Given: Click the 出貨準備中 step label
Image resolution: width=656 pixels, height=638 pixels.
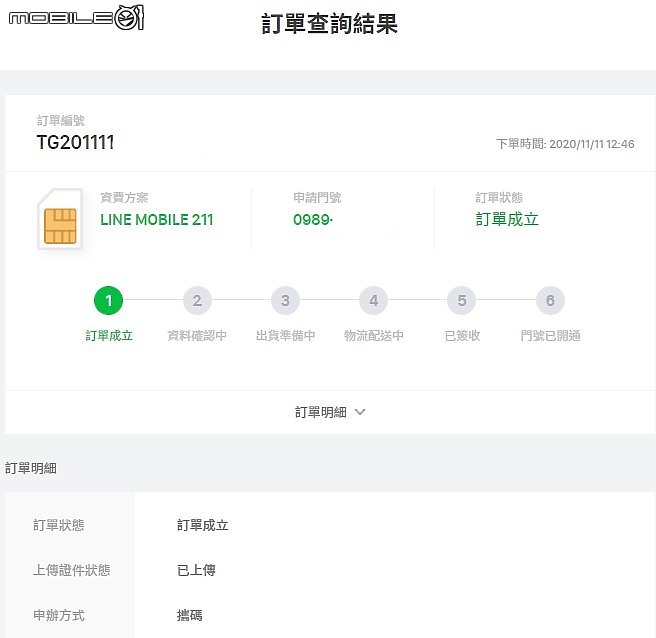Looking at the screenshot, I should pos(285,336).
